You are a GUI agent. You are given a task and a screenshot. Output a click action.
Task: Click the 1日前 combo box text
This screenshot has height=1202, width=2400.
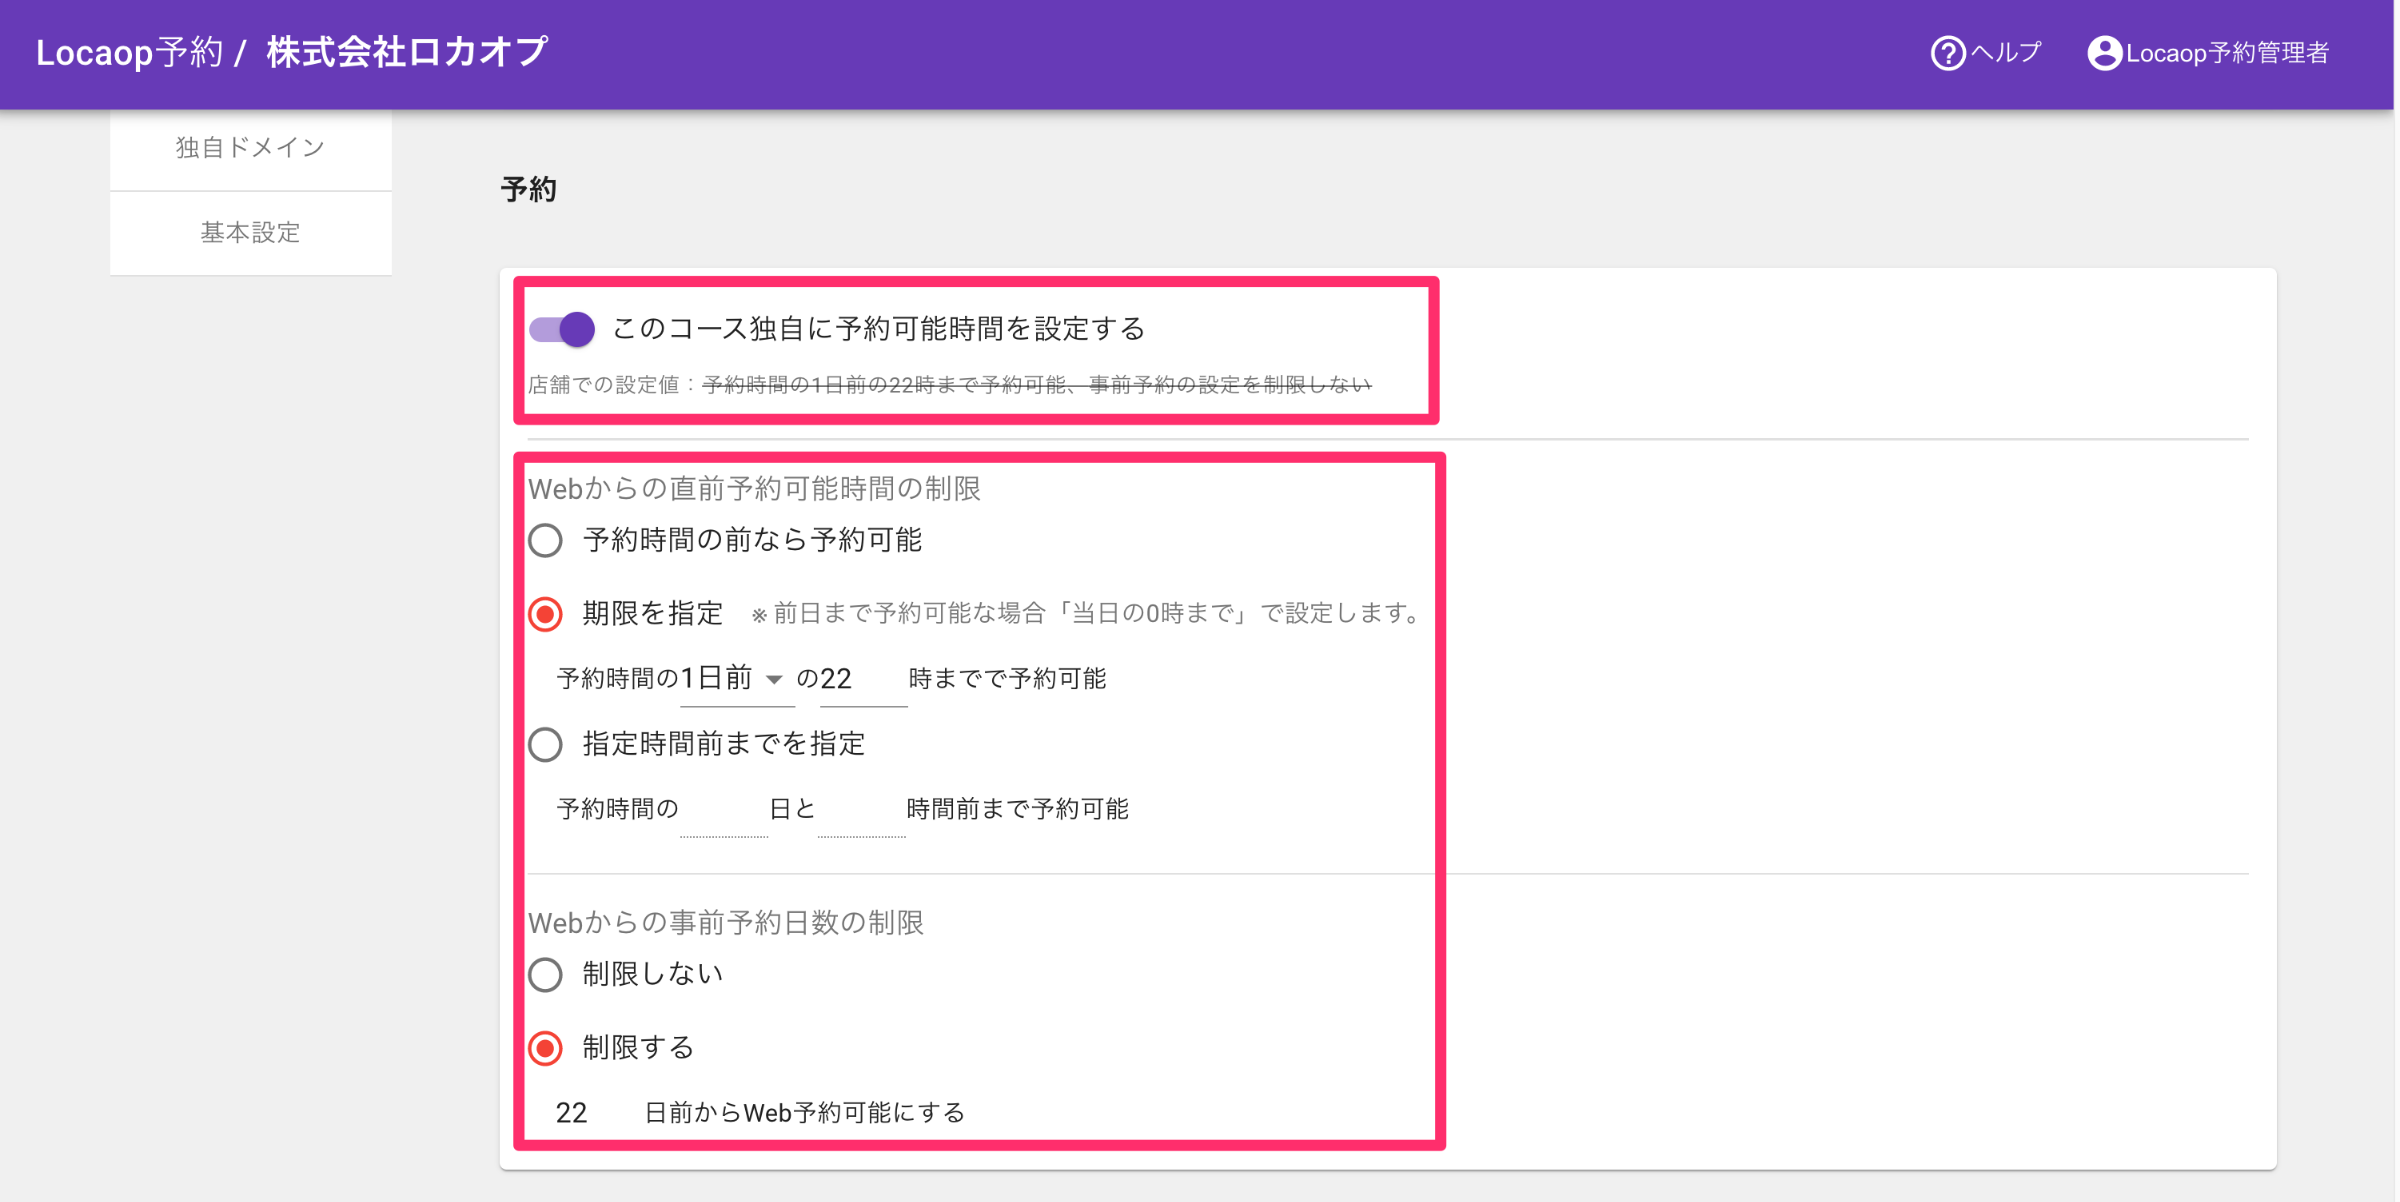(x=716, y=679)
